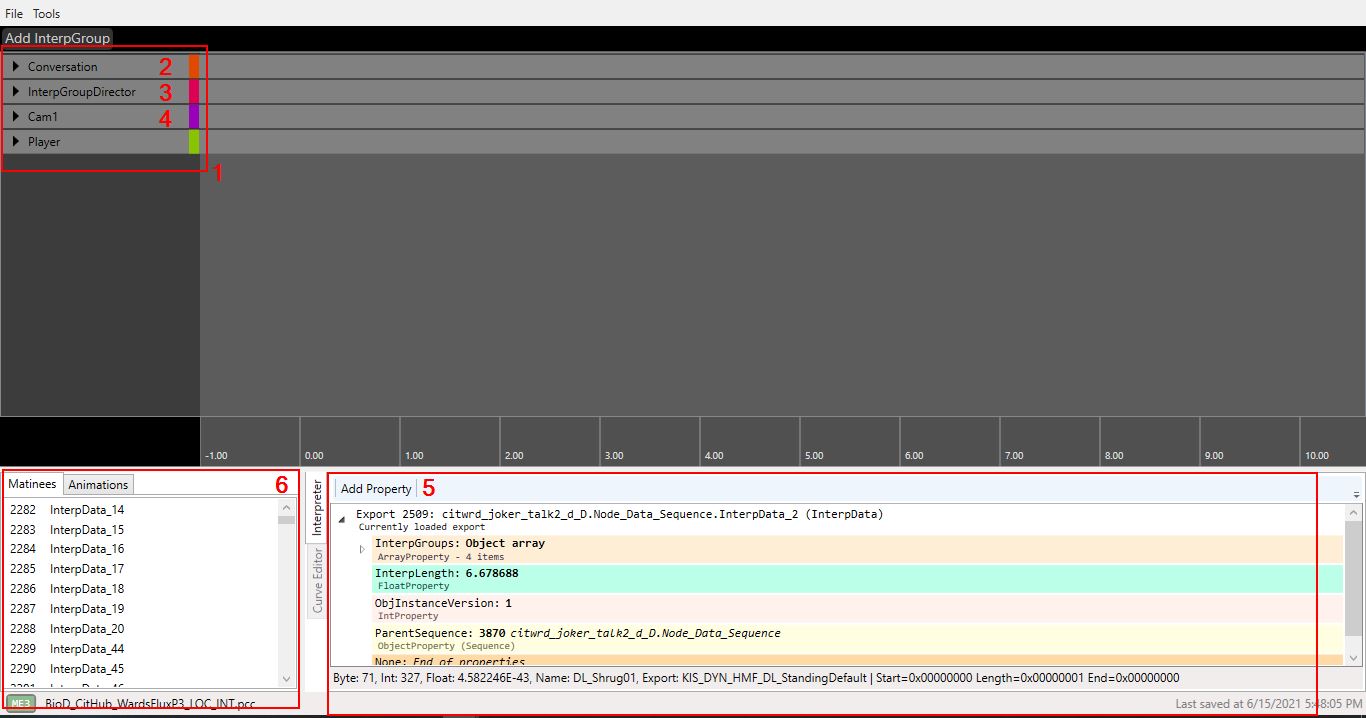
Task: Click the Byte 71 hex status text
Action: (756, 678)
